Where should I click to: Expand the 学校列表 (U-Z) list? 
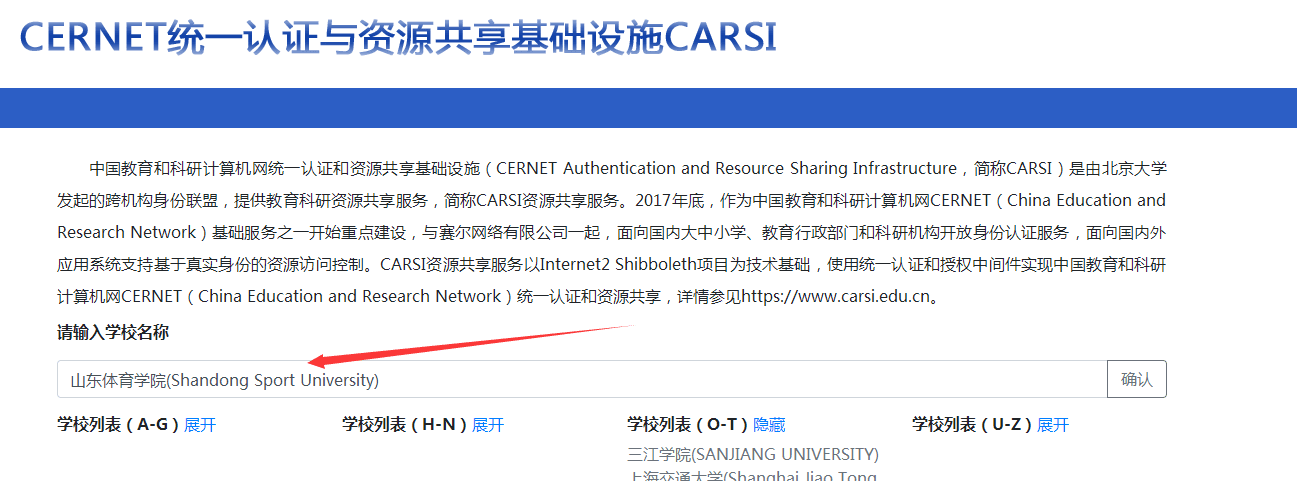pyautogui.click(x=1053, y=425)
